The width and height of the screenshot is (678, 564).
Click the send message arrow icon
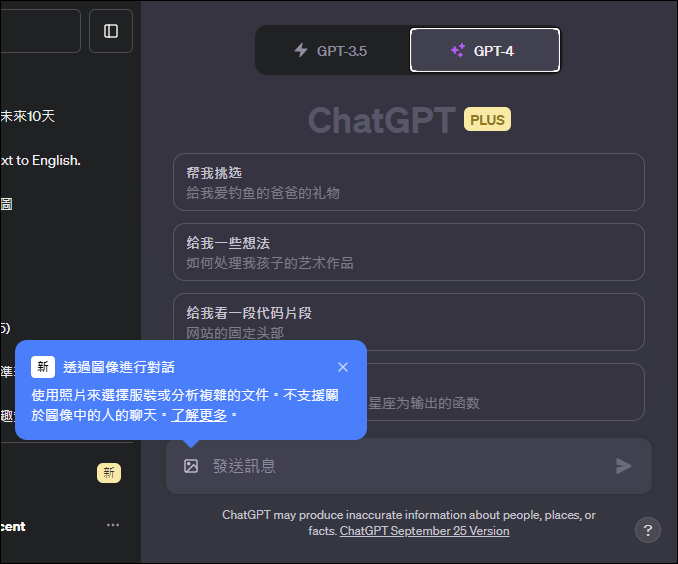coord(623,466)
